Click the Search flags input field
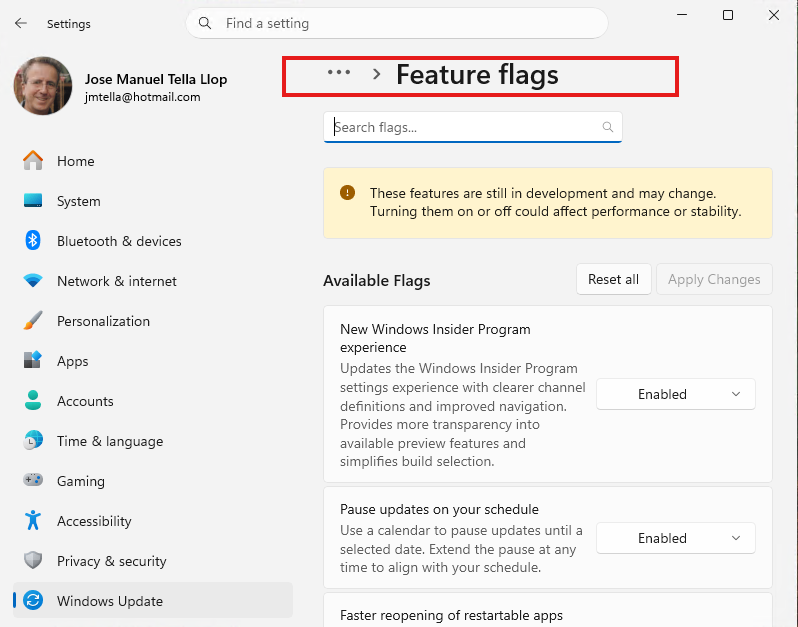 point(465,127)
